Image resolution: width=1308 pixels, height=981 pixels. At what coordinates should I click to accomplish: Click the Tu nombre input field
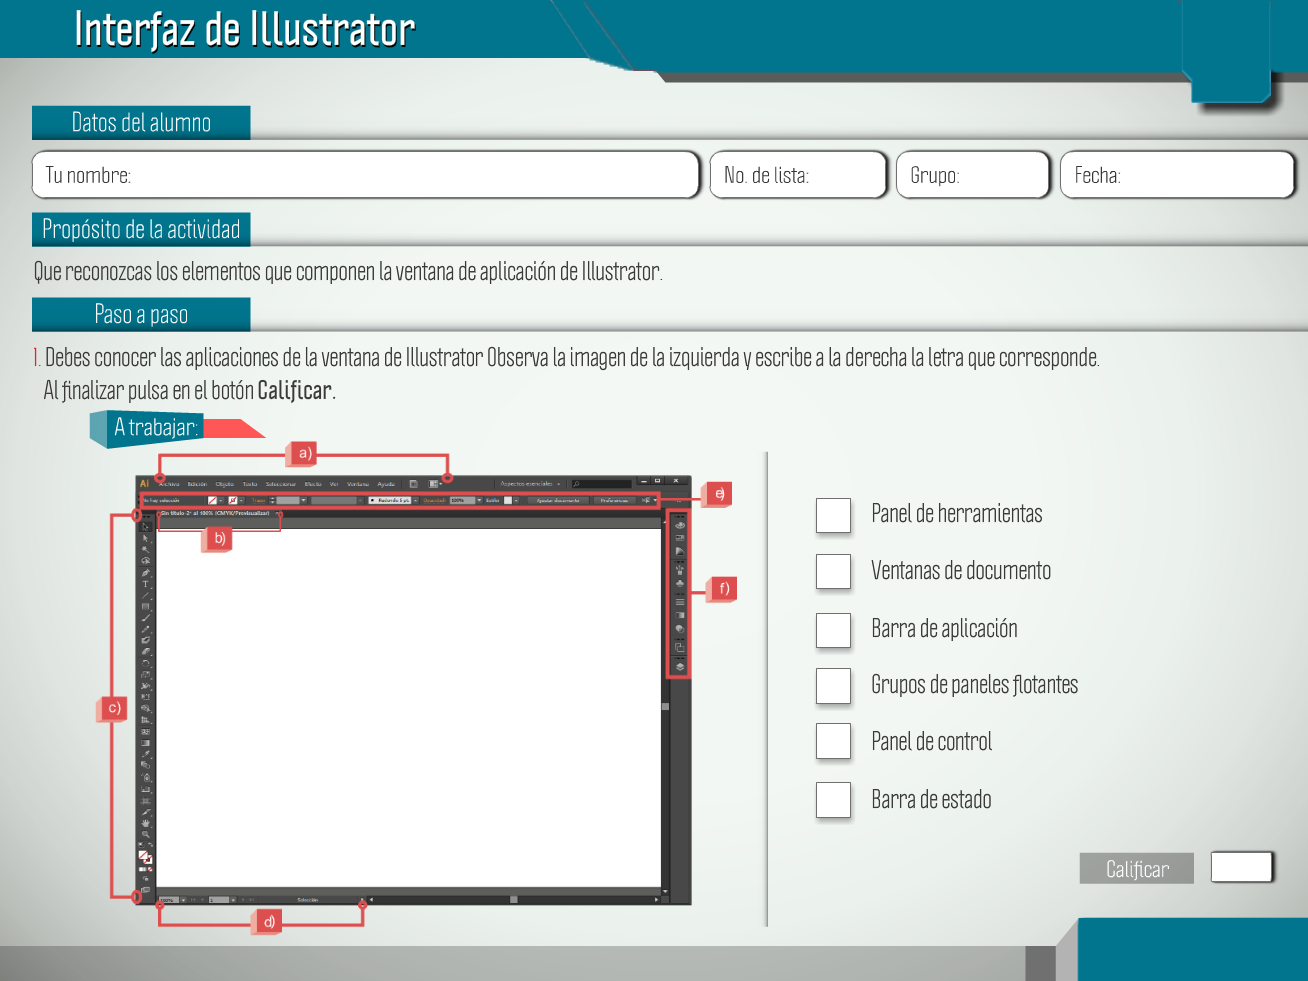pyautogui.click(x=366, y=175)
